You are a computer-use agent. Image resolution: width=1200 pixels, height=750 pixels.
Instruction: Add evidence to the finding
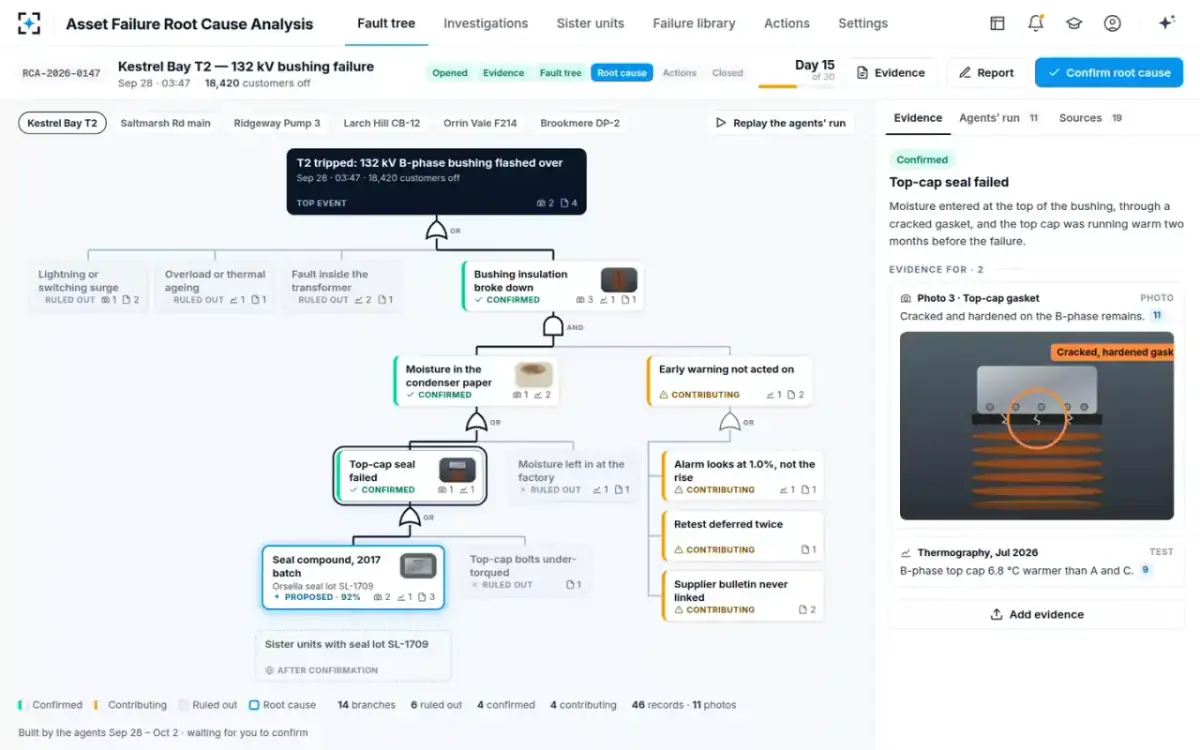pyautogui.click(x=1037, y=614)
